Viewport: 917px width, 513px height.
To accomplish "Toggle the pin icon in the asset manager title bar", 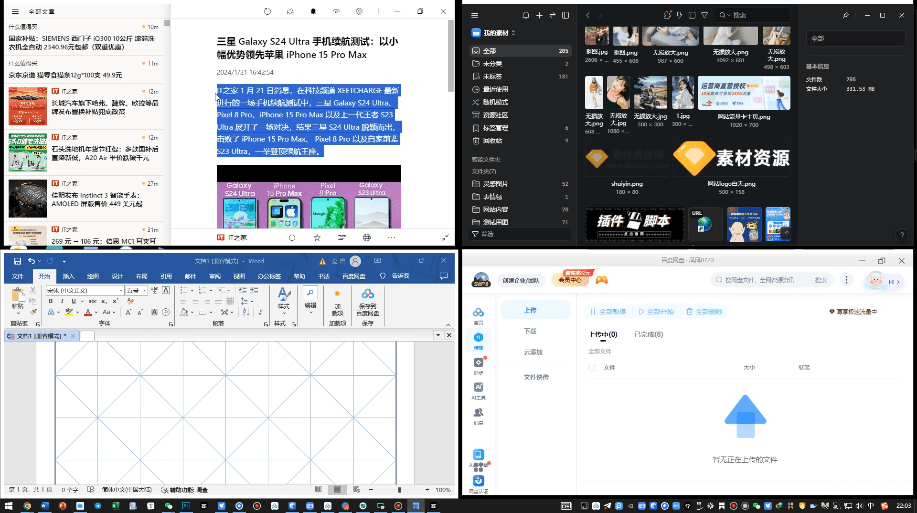I will click(x=846, y=15).
